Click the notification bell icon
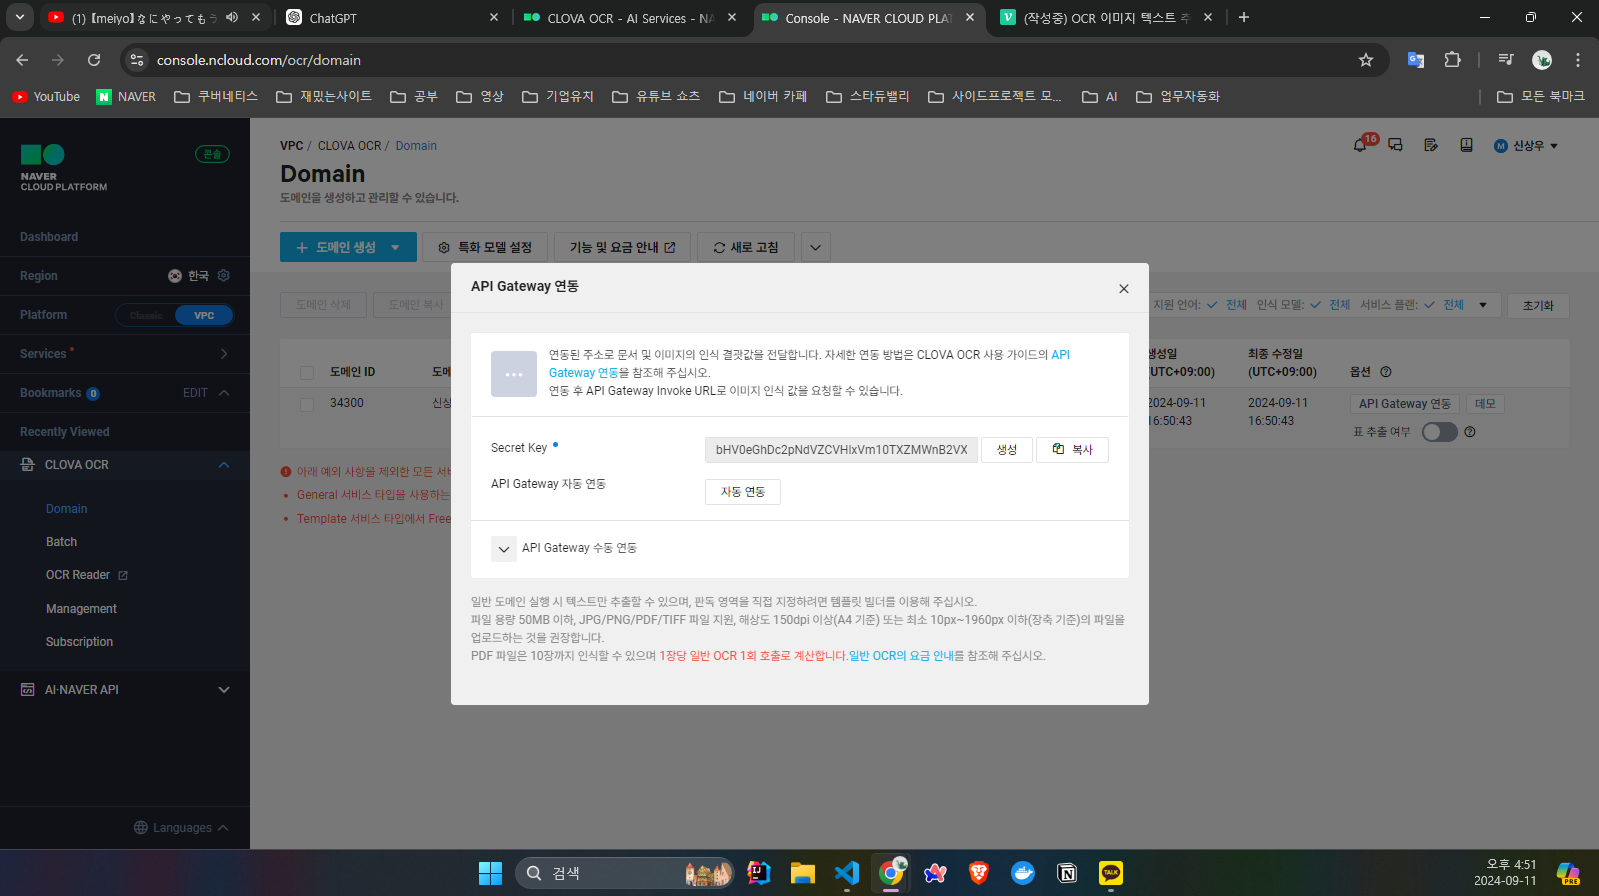The width and height of the screenshot is (1599, 896). point(1360,145)
